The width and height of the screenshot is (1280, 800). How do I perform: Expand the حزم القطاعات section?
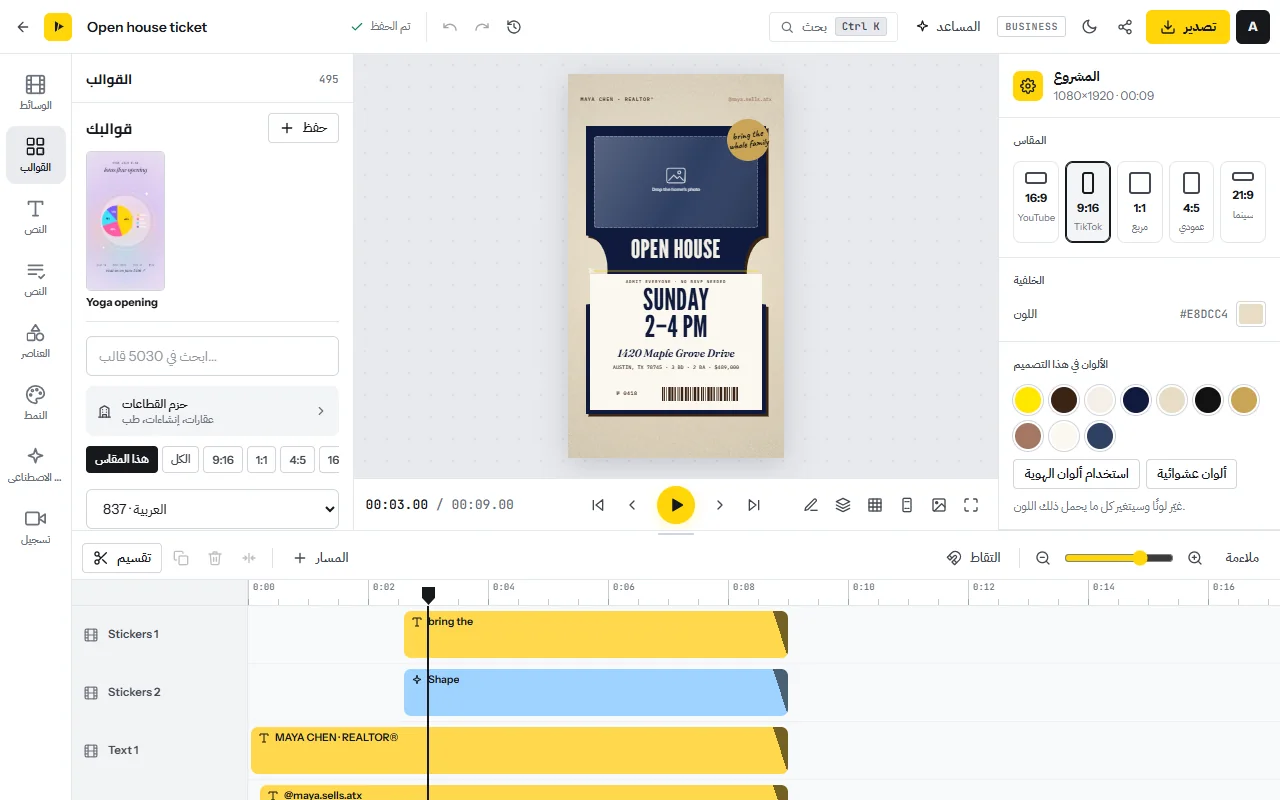pos(212,411)
